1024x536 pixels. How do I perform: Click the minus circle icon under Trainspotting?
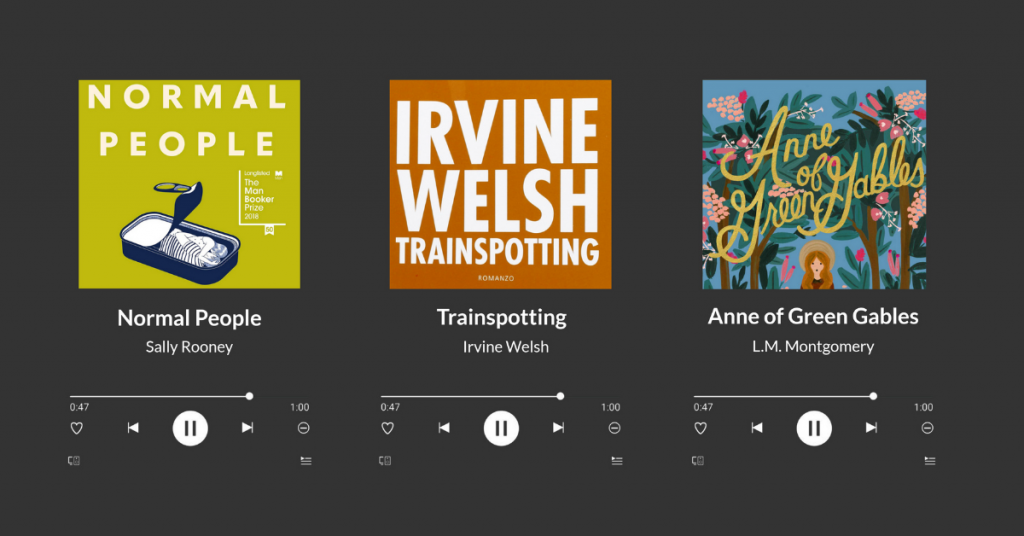[615, 428]
